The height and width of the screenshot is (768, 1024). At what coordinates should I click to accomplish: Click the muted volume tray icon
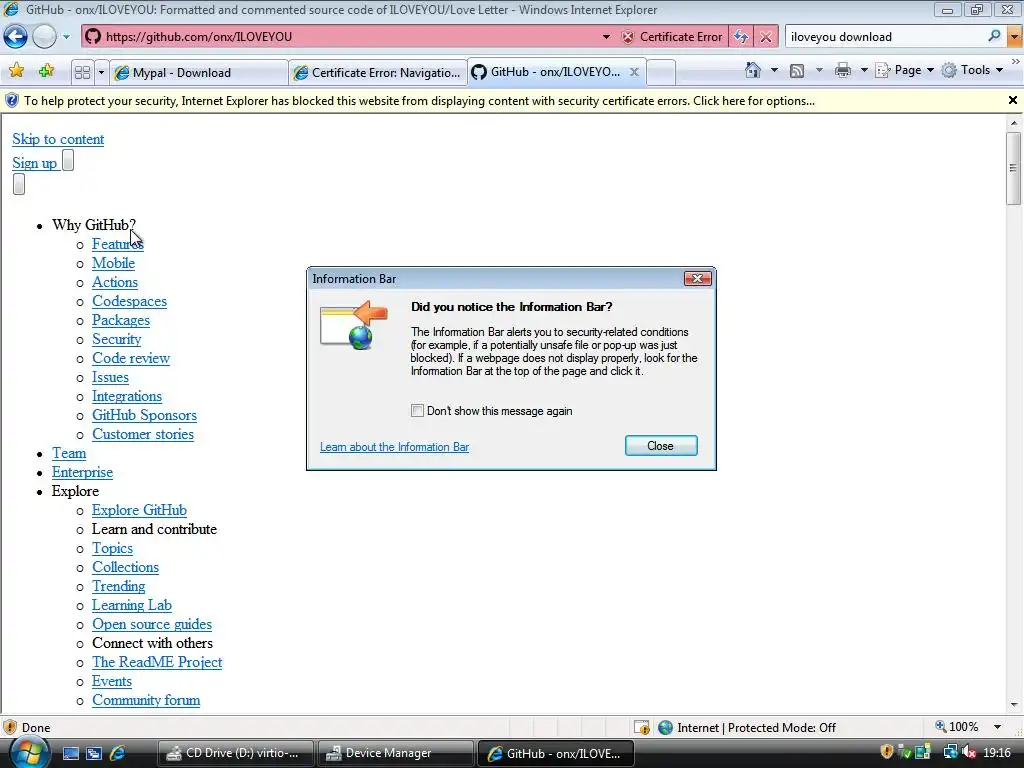tap(969, 752)
